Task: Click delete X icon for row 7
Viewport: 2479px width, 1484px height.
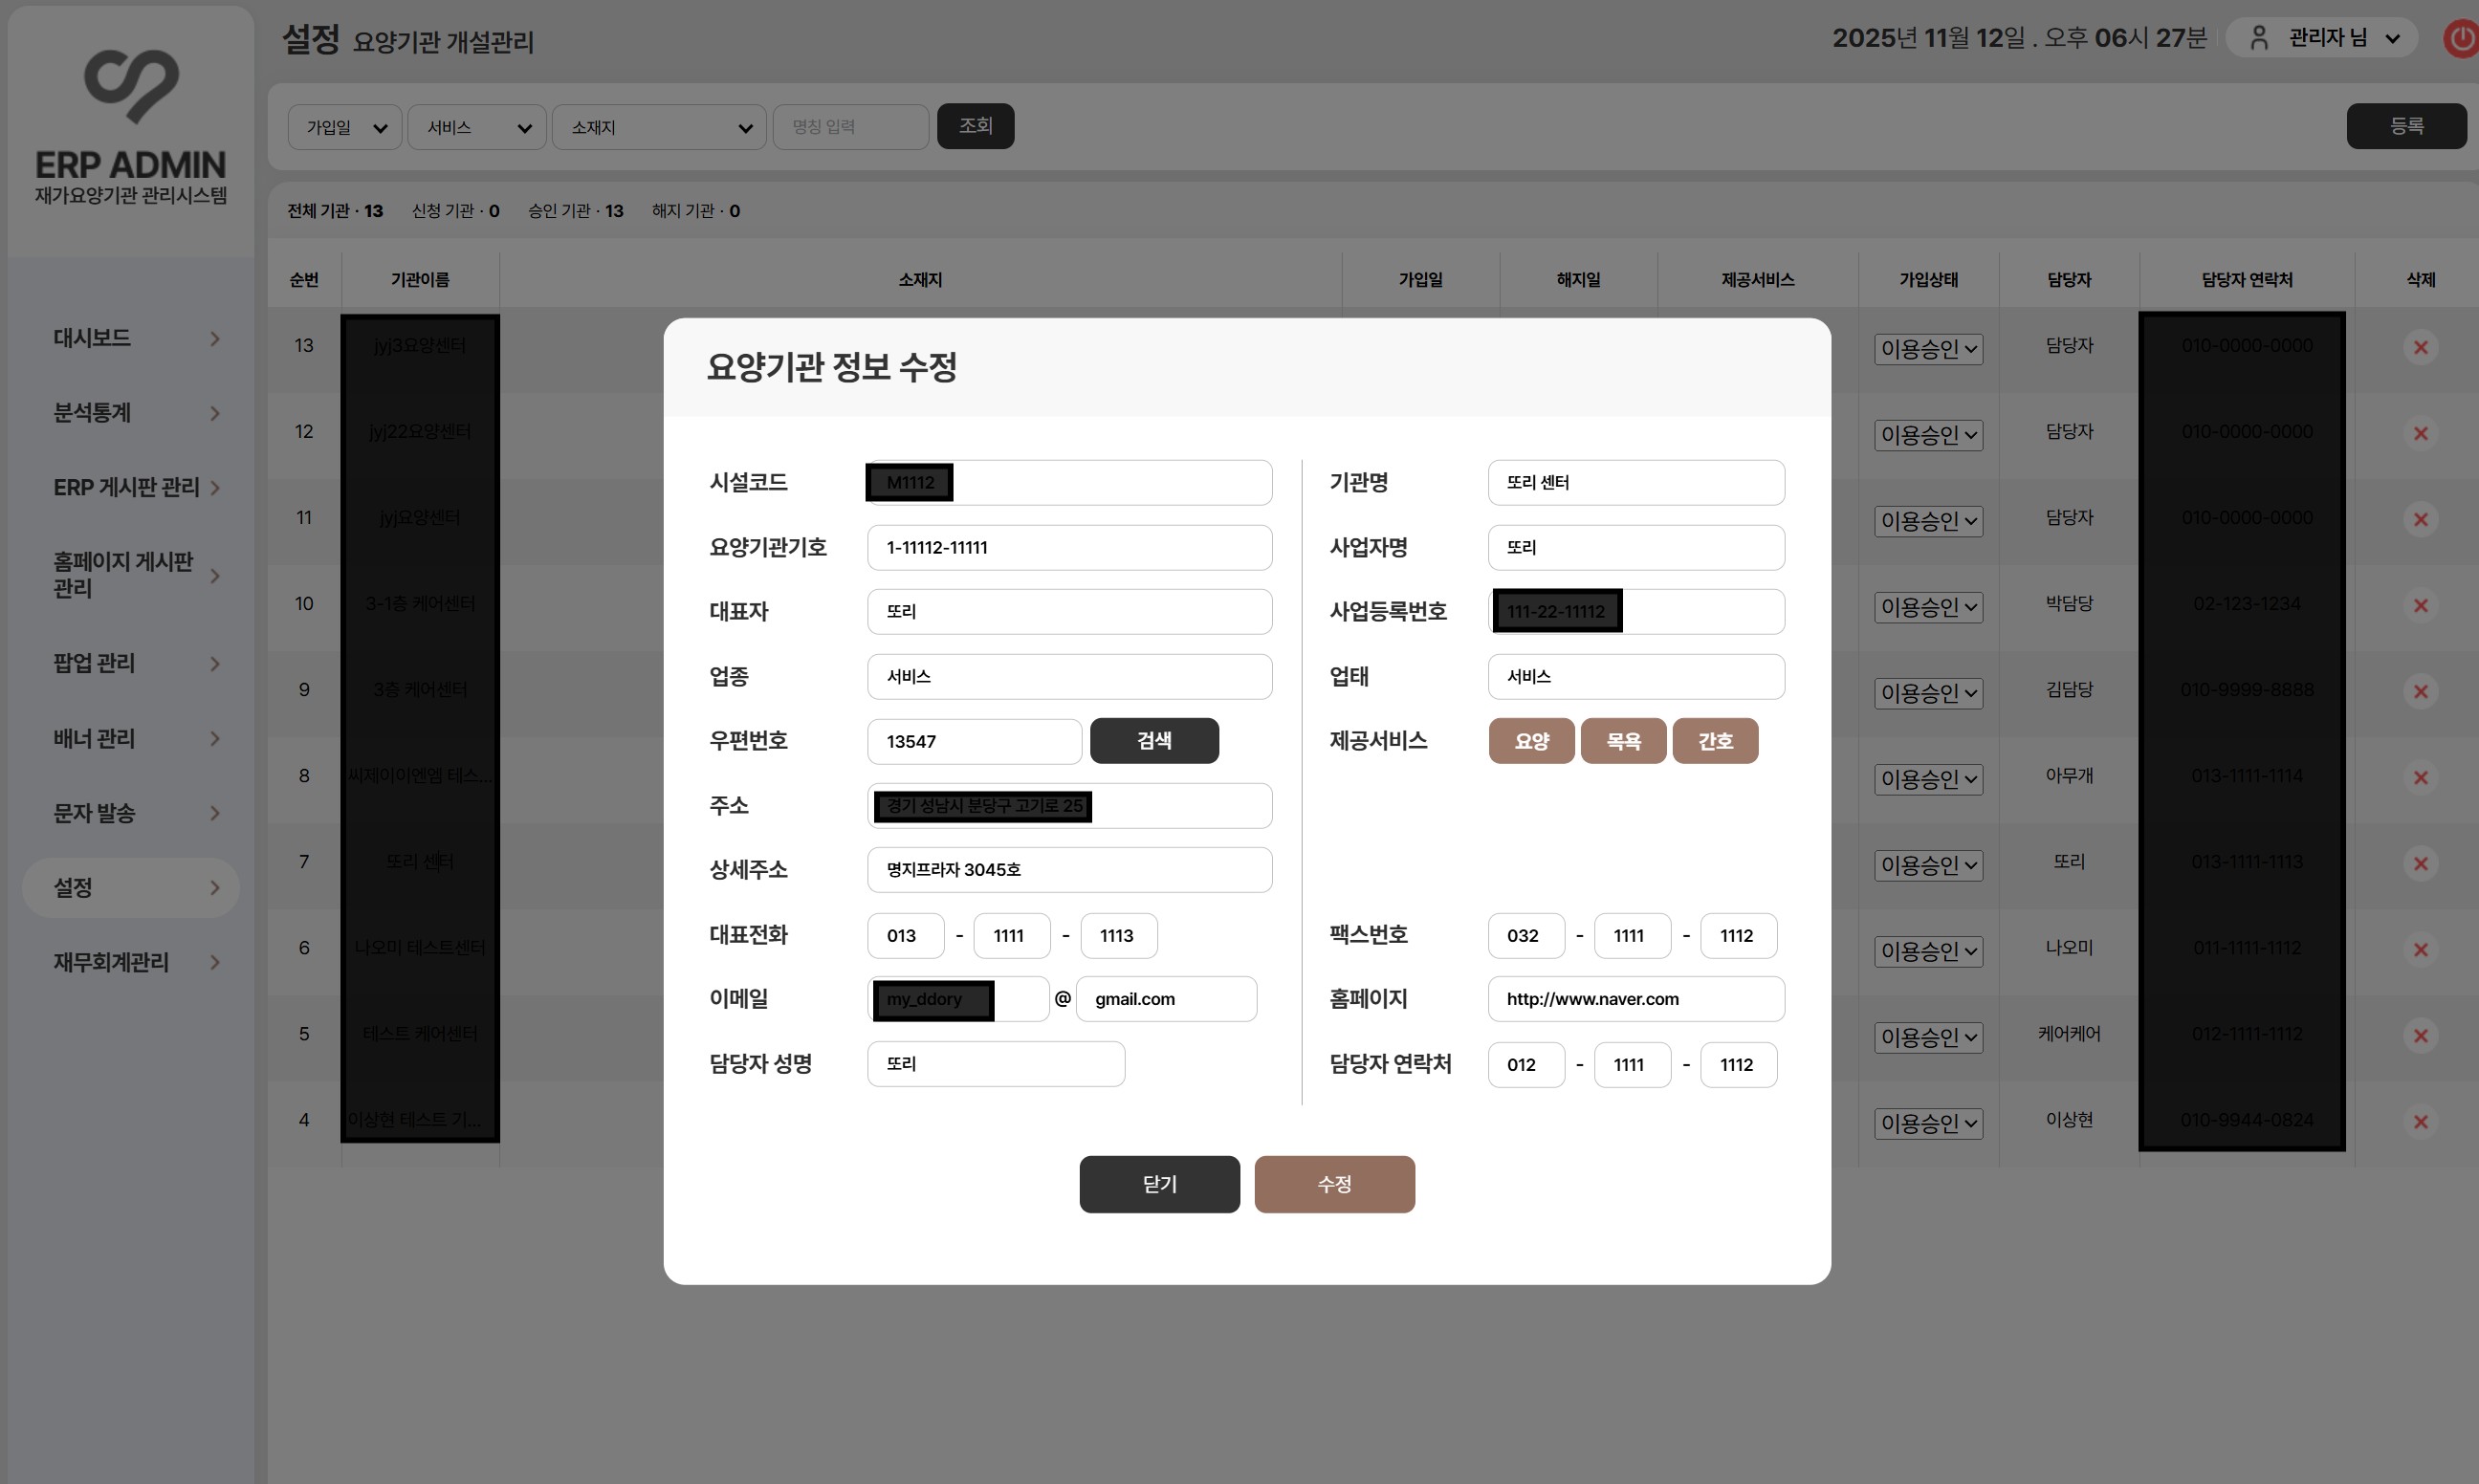Action: pyautogui.click(x=2420, y=863)
